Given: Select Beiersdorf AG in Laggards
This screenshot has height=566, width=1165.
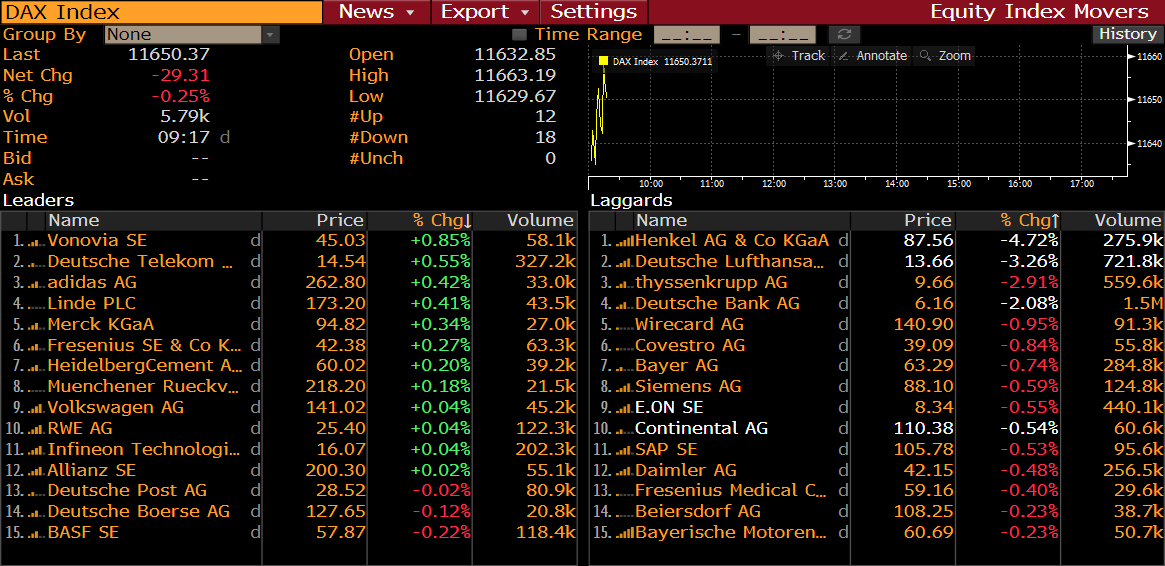Looking at the screenshot, I should 698,512.
